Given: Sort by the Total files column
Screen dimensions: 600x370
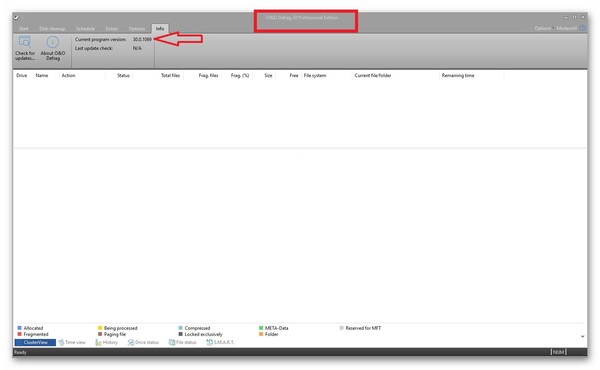Looking at the screenshot, I should pyautogui.click(x=170, y=75).
